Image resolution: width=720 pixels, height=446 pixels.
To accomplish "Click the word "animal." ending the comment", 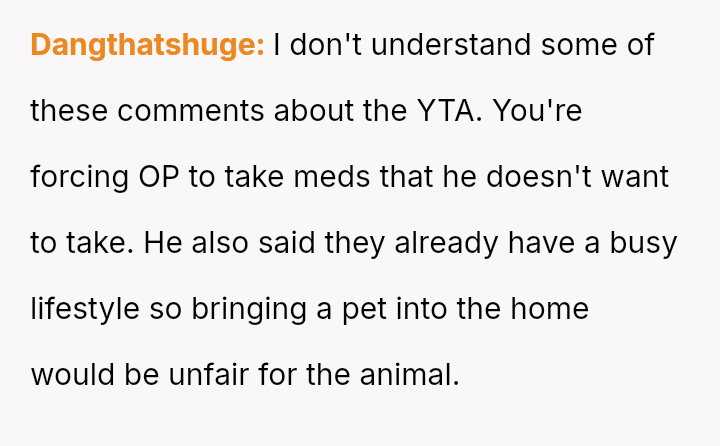I will click(x=410, y=375).
